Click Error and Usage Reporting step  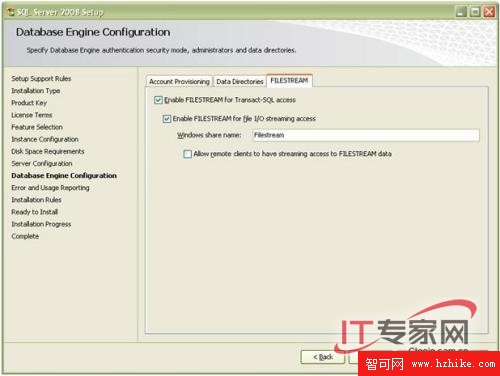pos(50,188)
